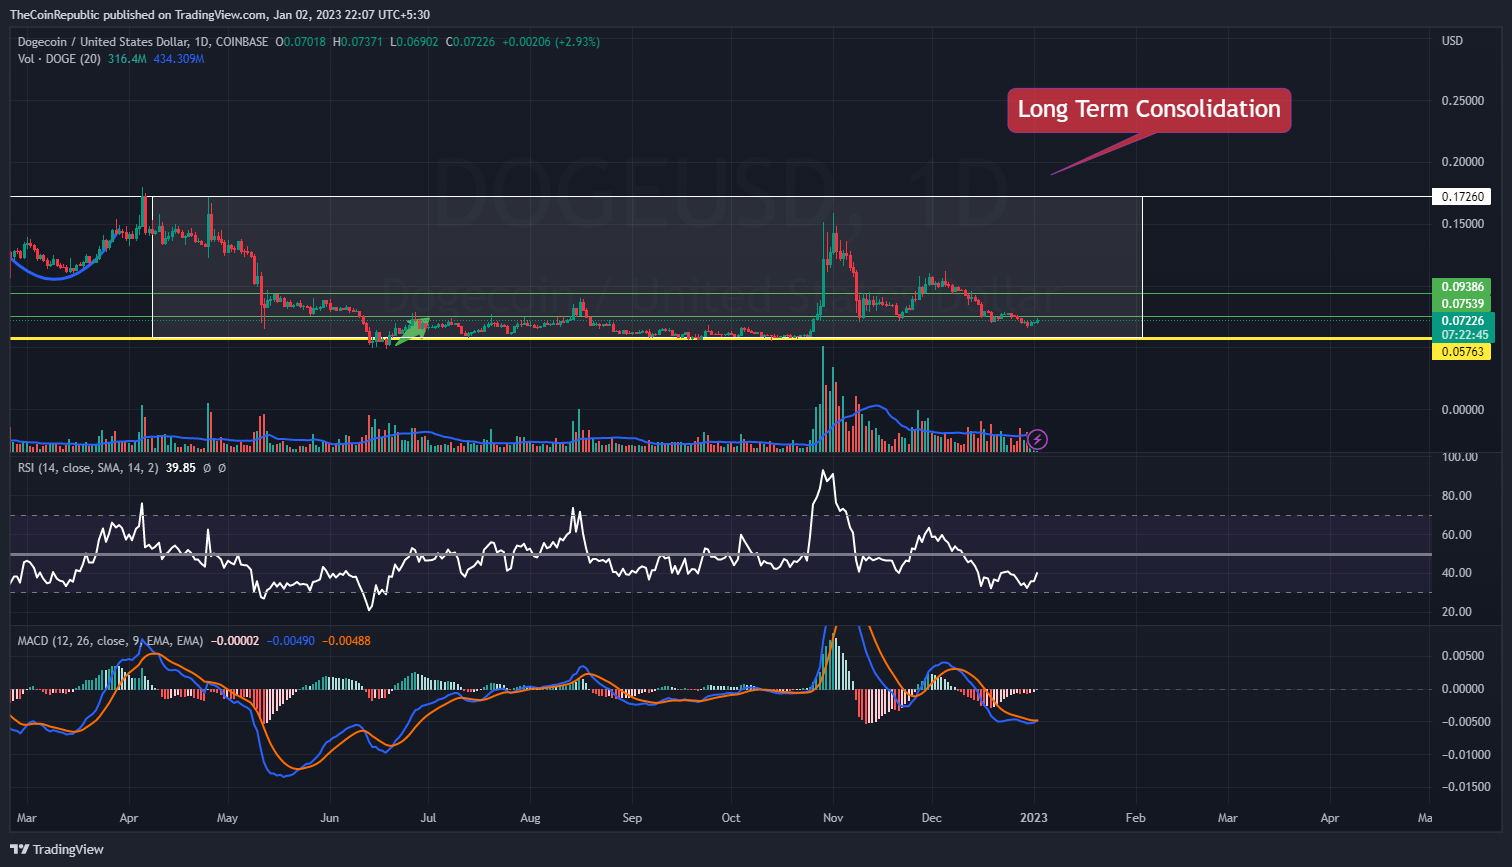This screenshot has height=867, width=1512.
Task: Click the Feb label on the time axis
Action: coord(1137,817)
